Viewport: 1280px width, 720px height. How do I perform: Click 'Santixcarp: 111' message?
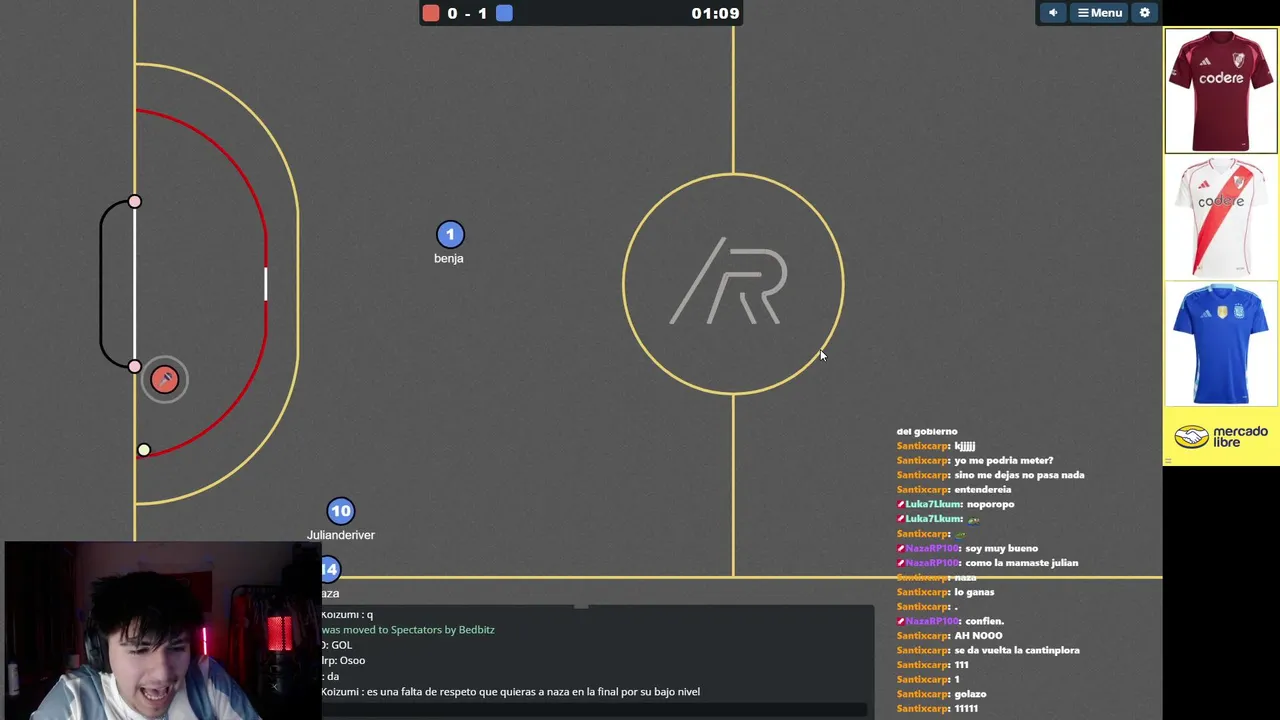[x=932, y=665]
